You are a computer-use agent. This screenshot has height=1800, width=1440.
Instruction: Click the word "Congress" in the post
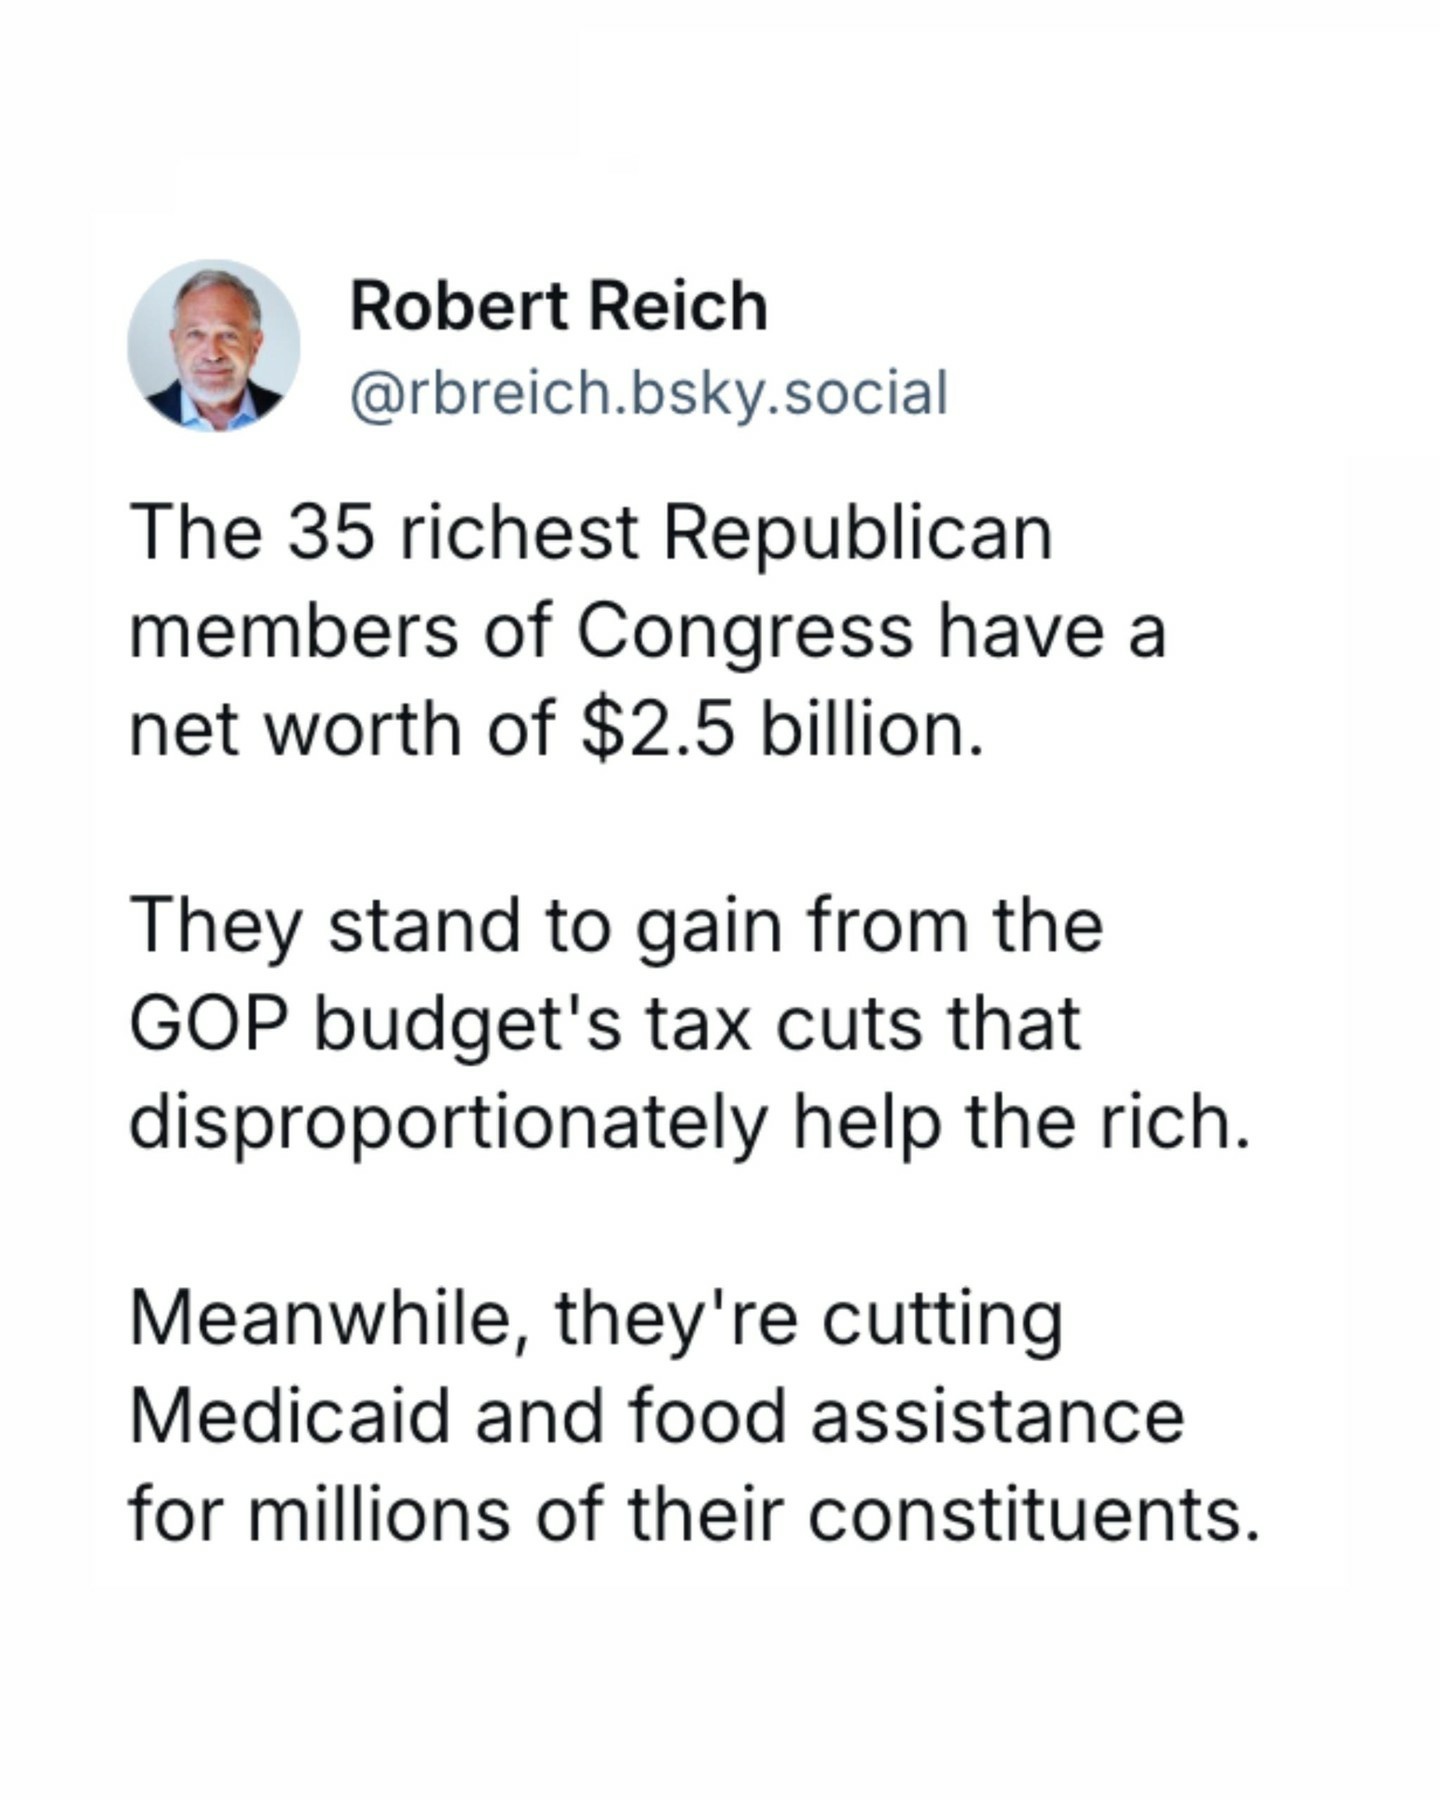(x=745, y=632)
